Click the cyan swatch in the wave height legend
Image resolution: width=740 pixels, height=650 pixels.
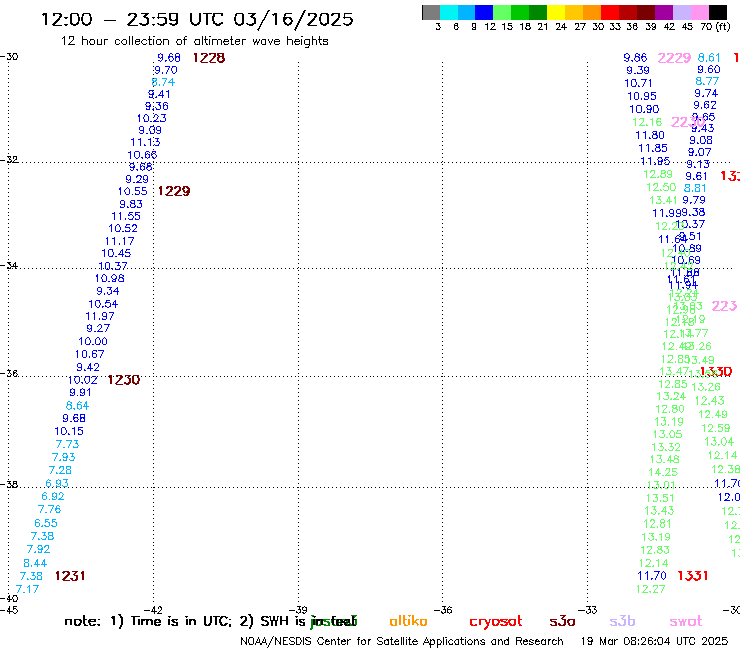(449, 12)
